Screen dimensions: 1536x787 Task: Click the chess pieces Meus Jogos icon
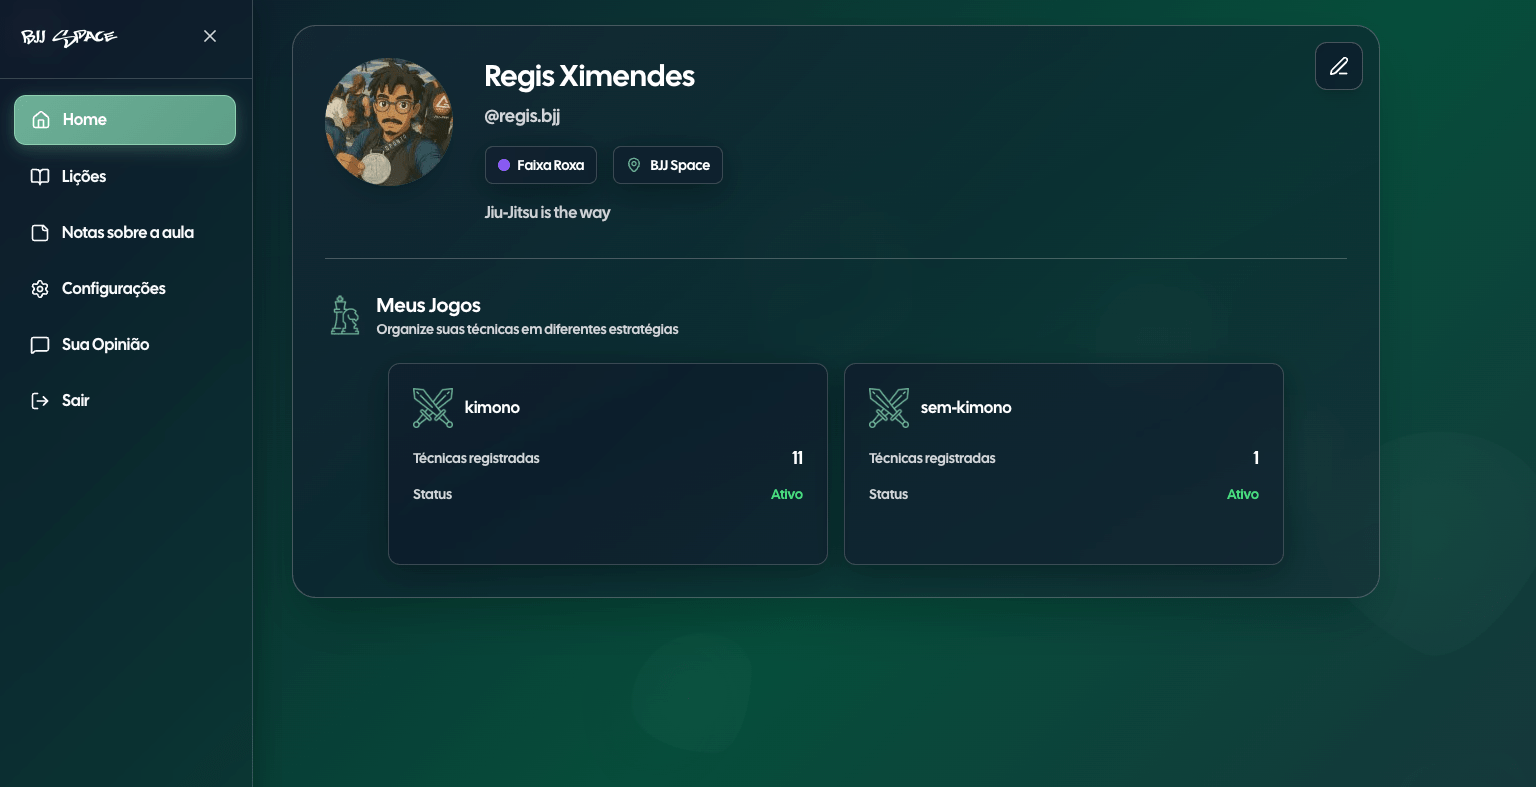coord(345,315)
